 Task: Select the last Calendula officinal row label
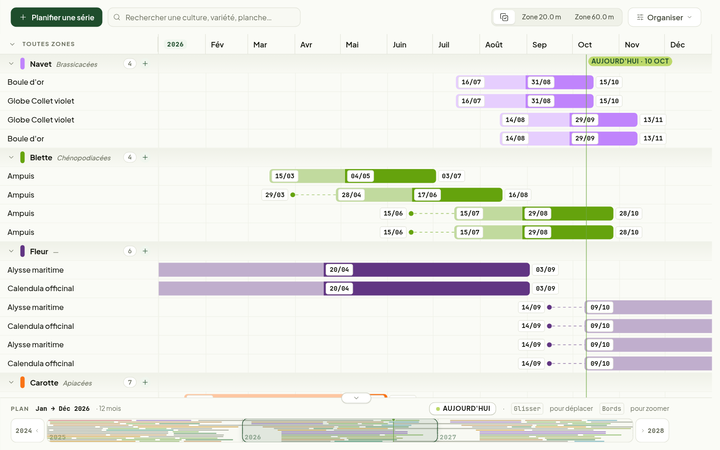(41, 363)
